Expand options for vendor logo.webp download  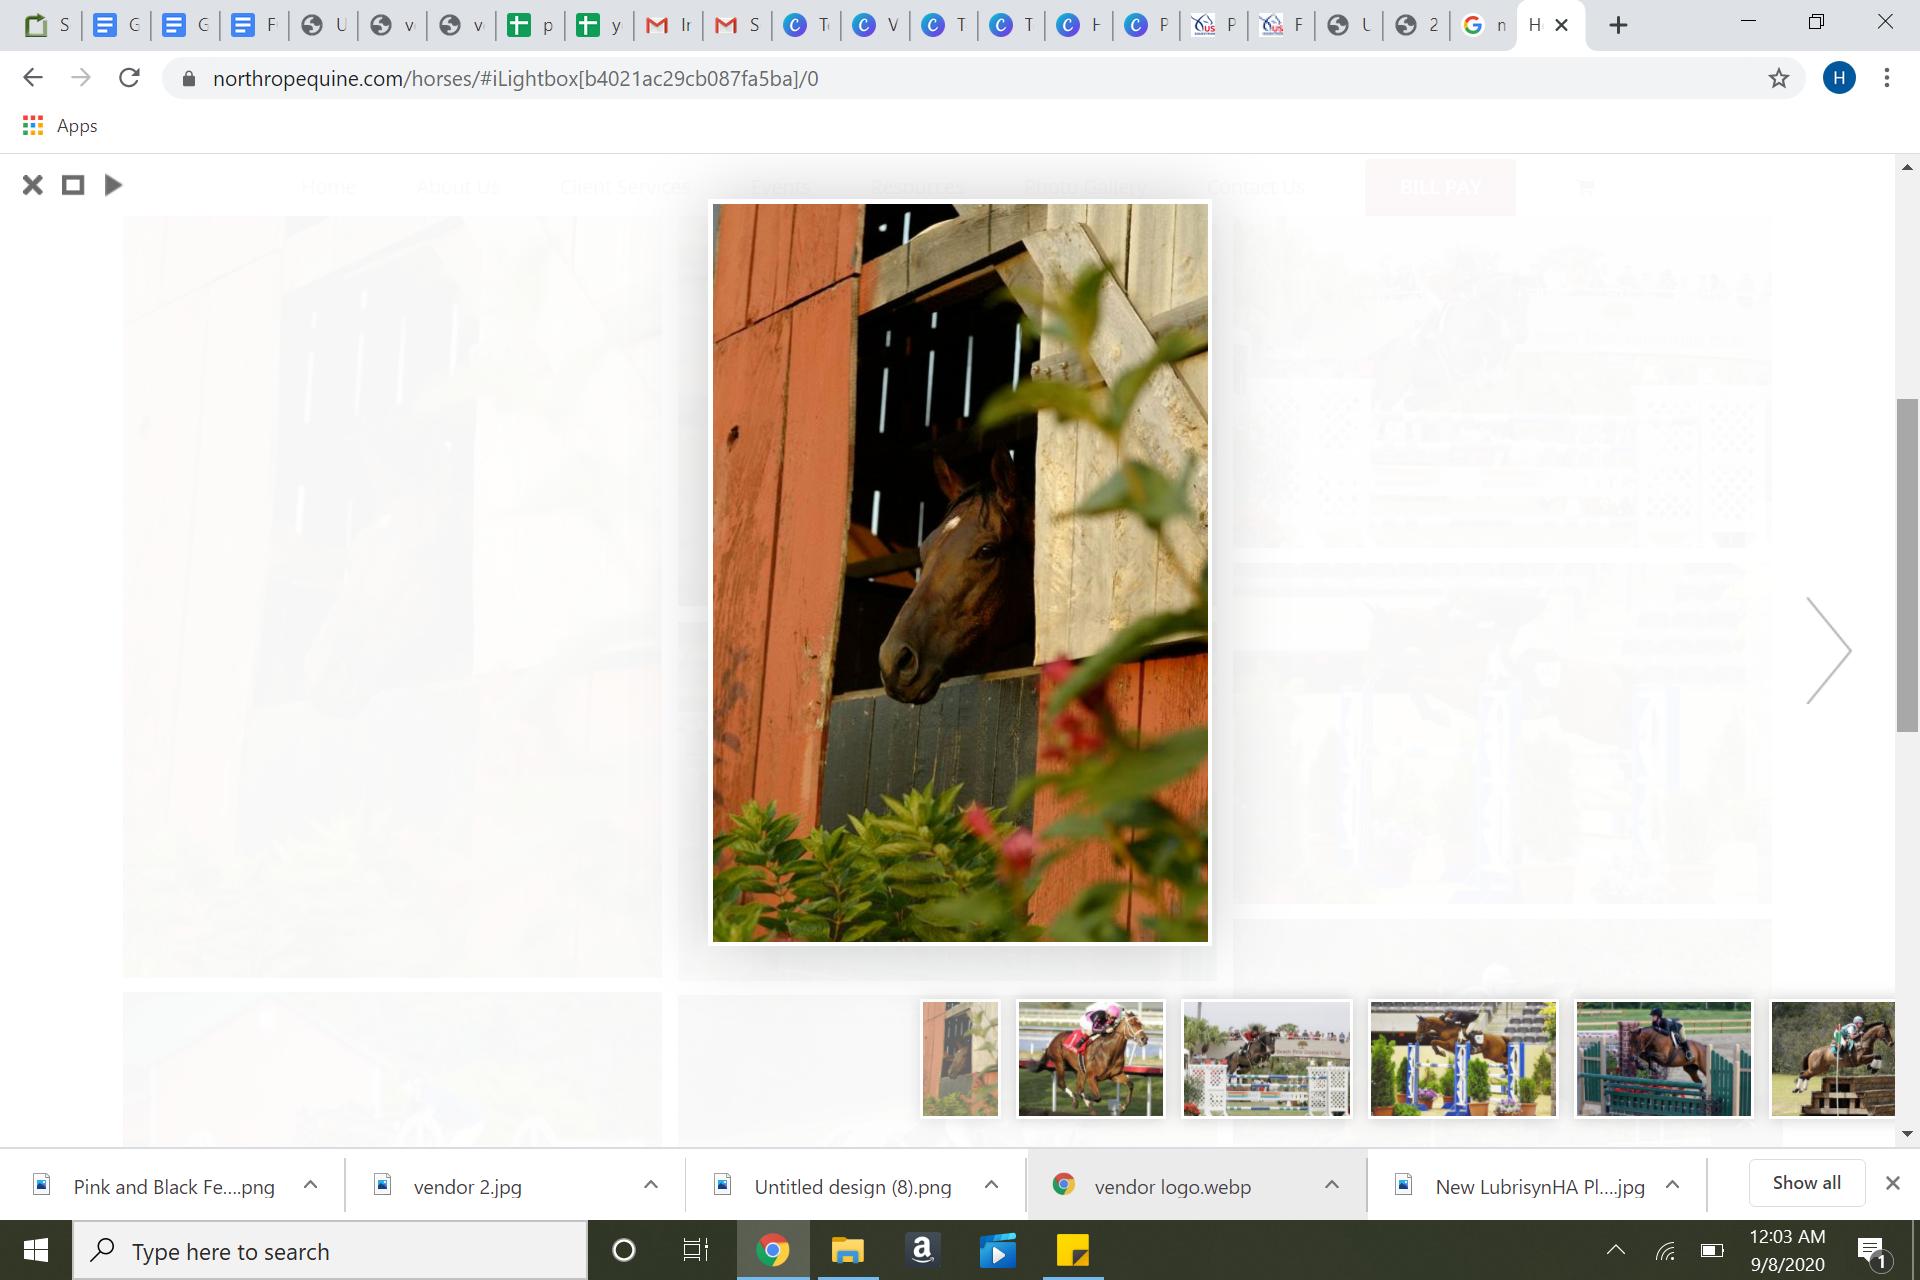coord(1331,1185)
